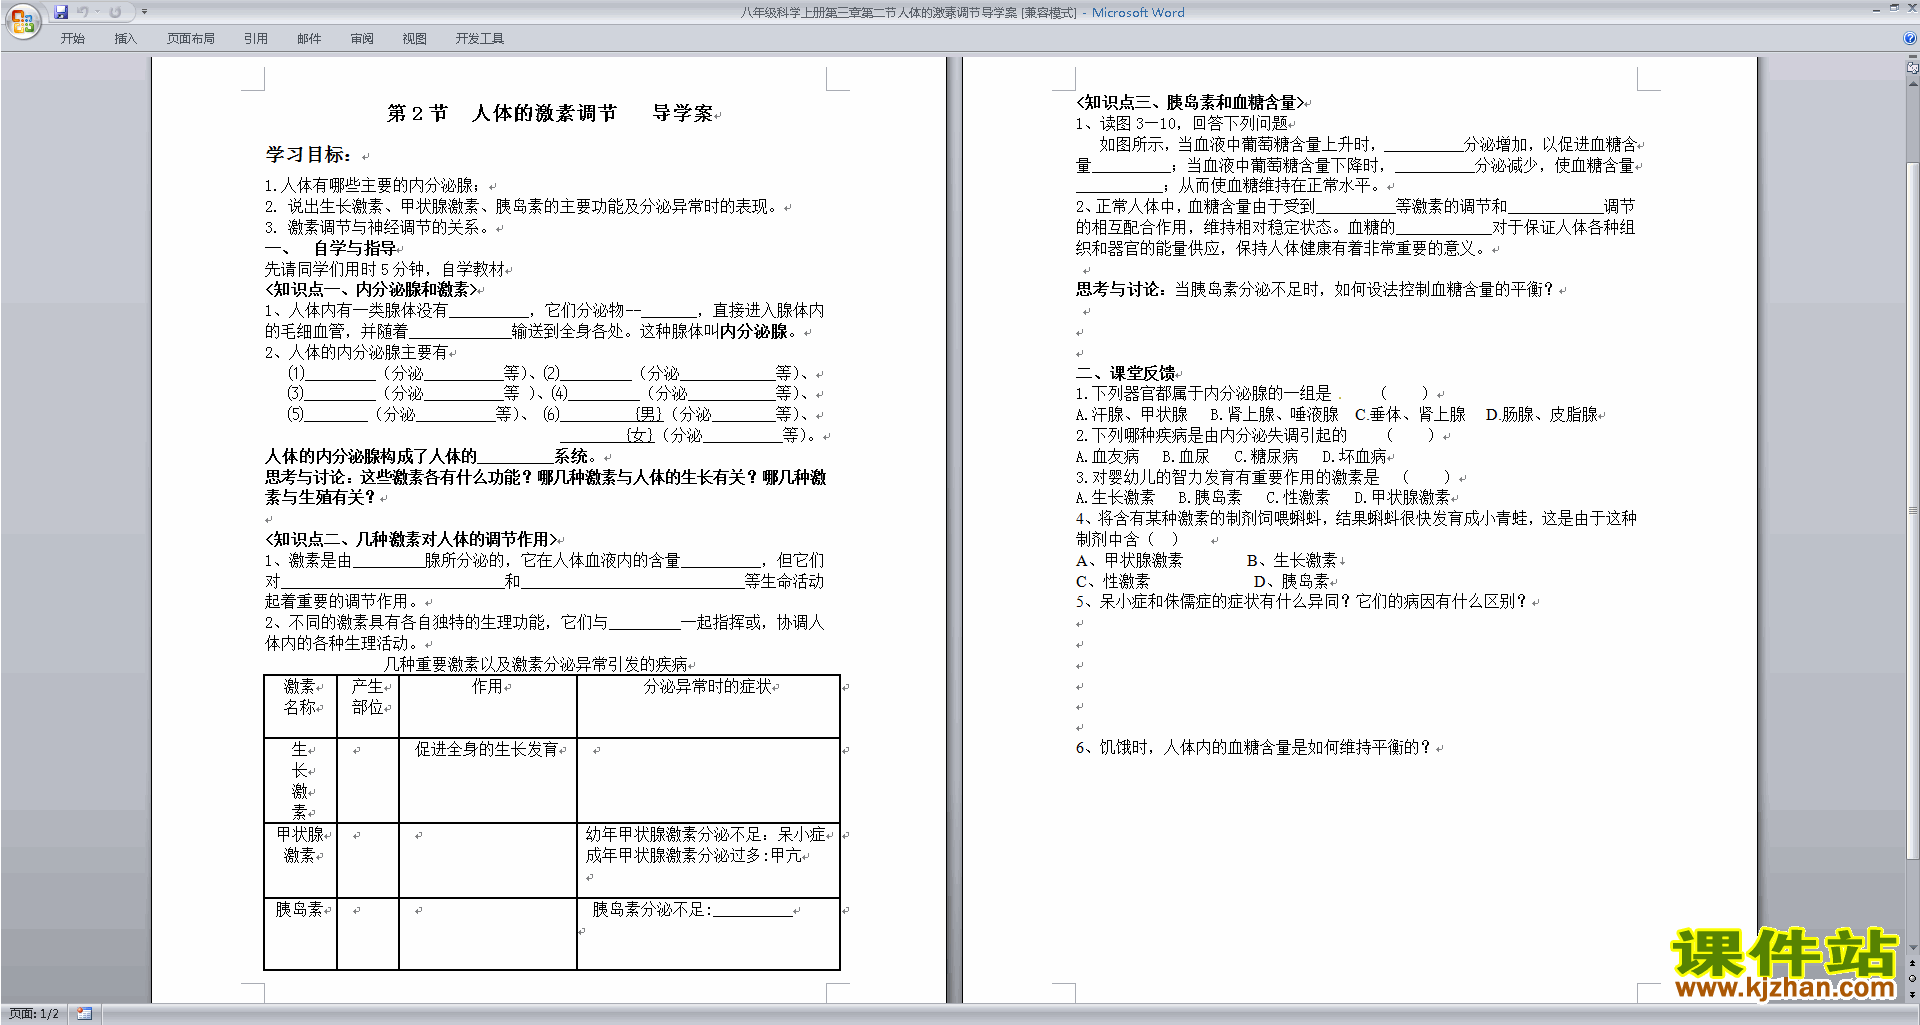This screenshot has height=1025, width=1920.
Task: Click answer option D、胰岛素 in question 4
Action: point(1291,582)
